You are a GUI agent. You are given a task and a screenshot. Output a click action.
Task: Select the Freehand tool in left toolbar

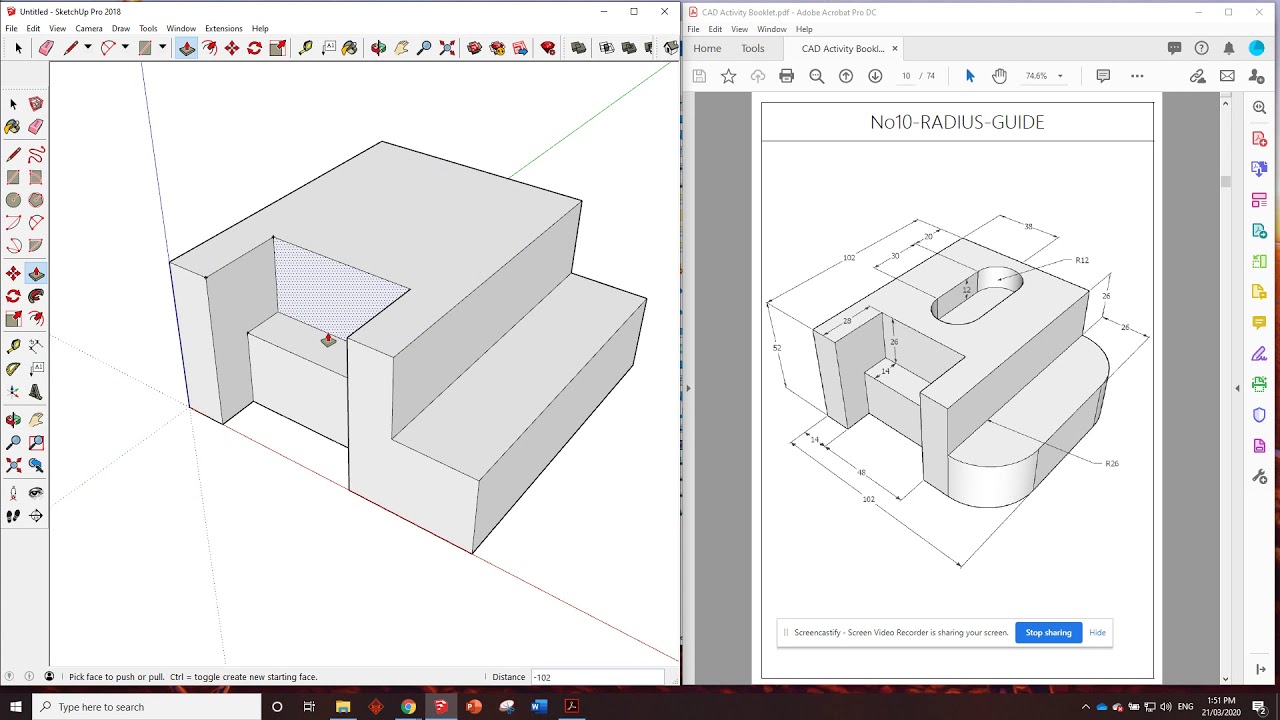pos(36,155)
